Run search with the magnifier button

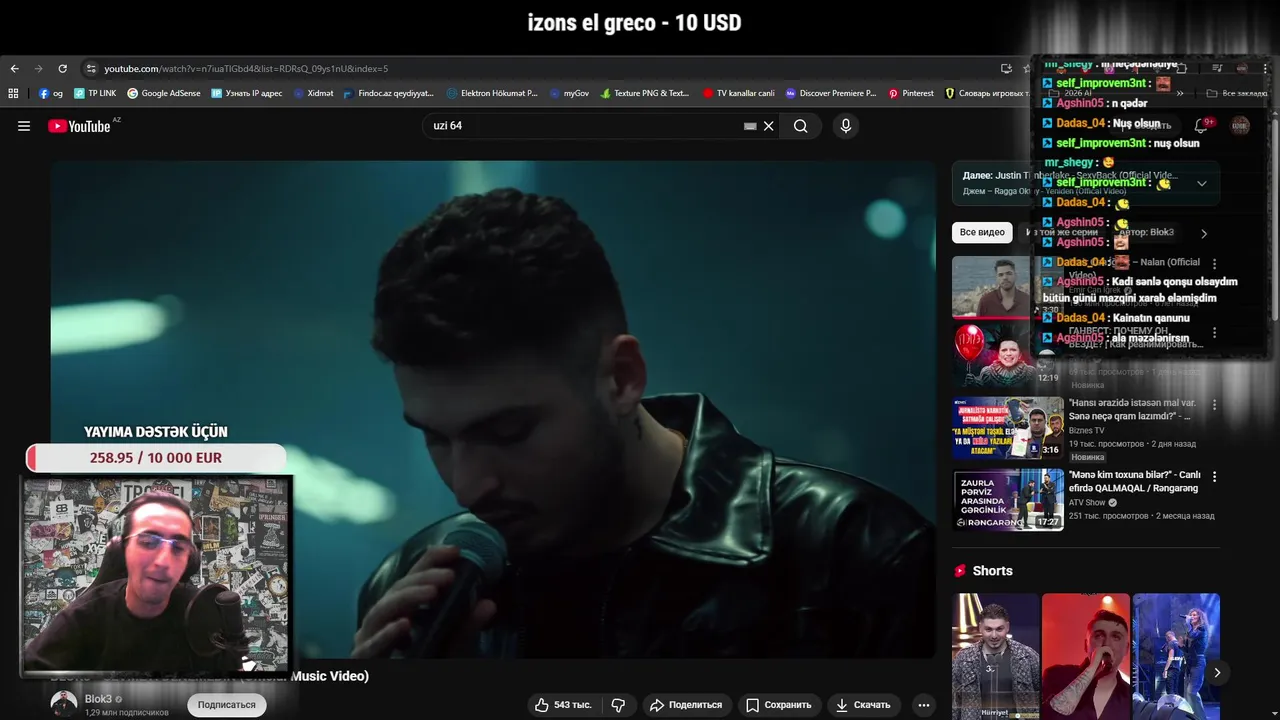pyautogui.click(x=800, y=126)
